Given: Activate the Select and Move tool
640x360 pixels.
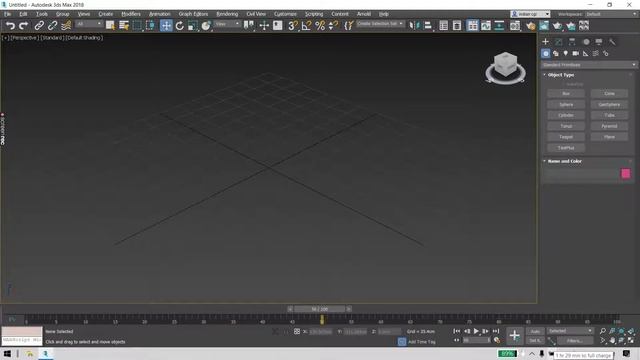Looking at the screenshot, I should (166, 26).
